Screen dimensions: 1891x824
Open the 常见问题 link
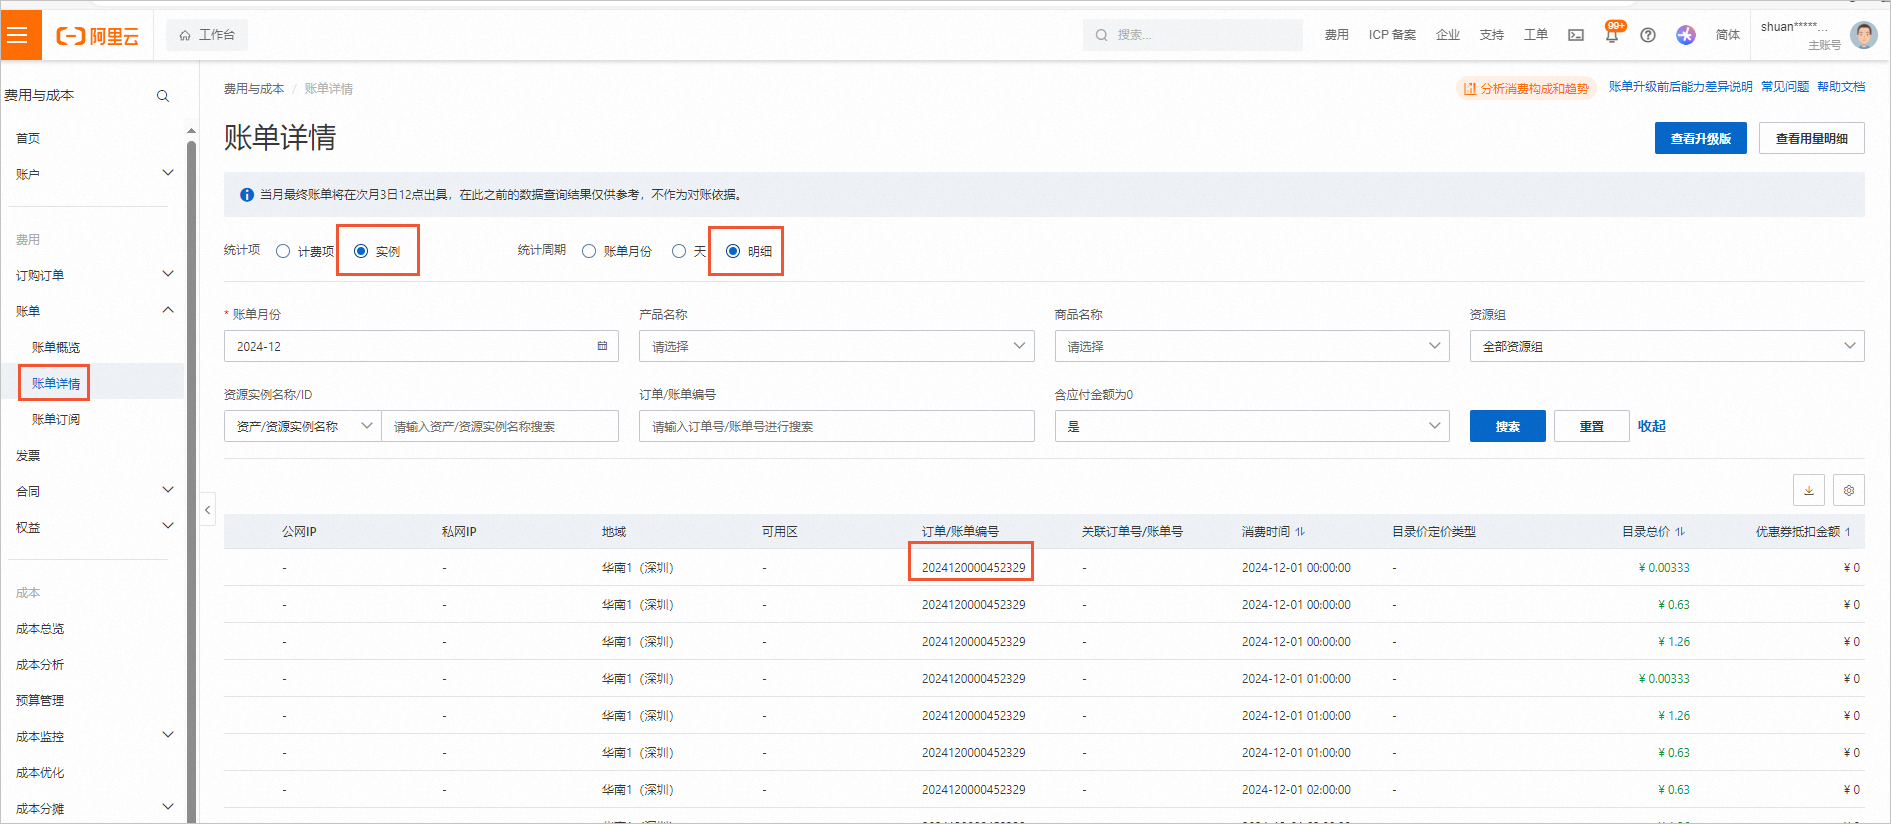[x=1785, y=87]
